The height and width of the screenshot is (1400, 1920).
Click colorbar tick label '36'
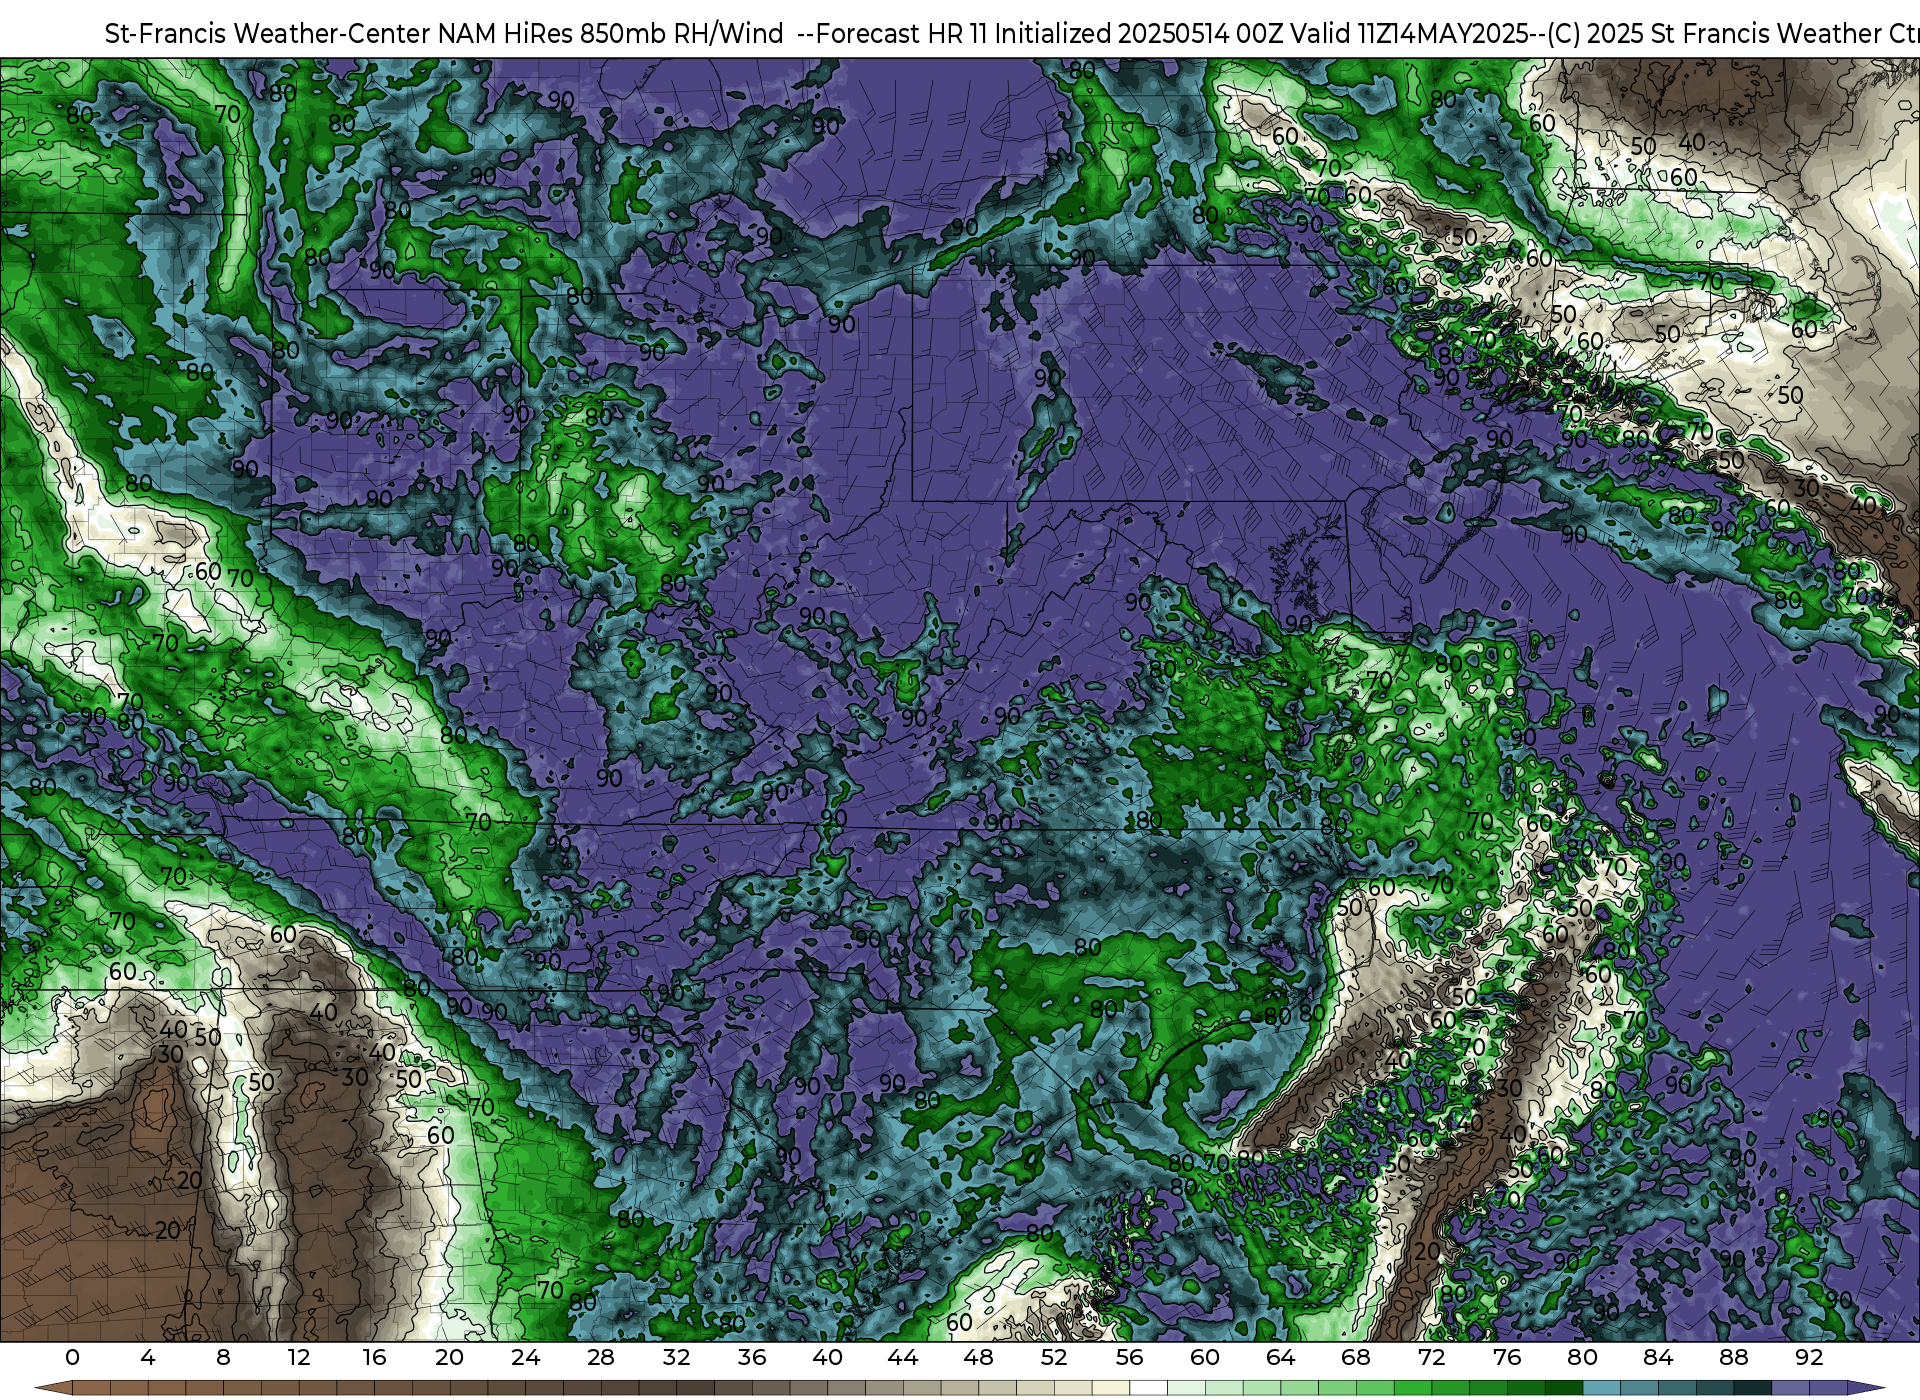point(752,1358)
